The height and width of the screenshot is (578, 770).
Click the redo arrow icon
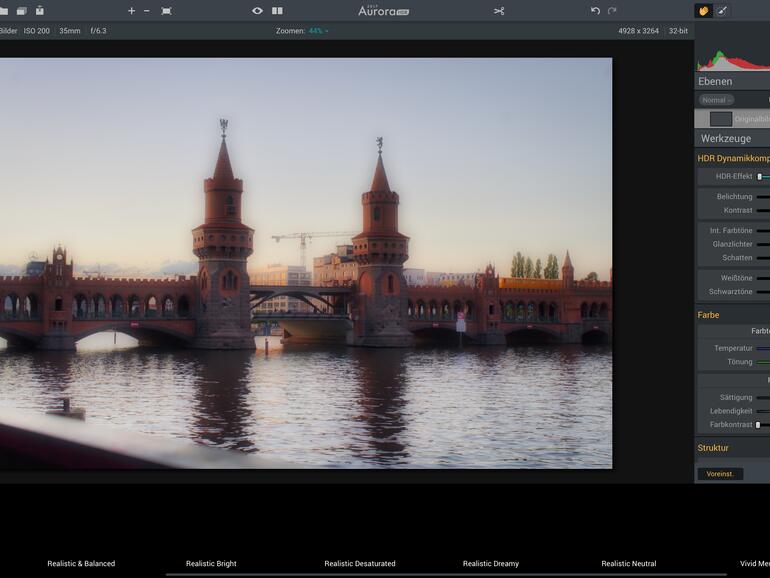[x=612, y=11]
